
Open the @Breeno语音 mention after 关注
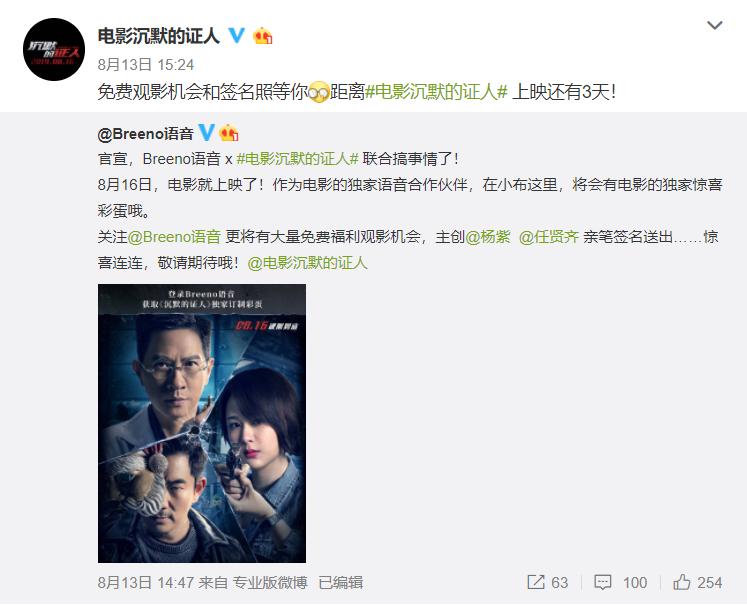click(x=174, y=236)
